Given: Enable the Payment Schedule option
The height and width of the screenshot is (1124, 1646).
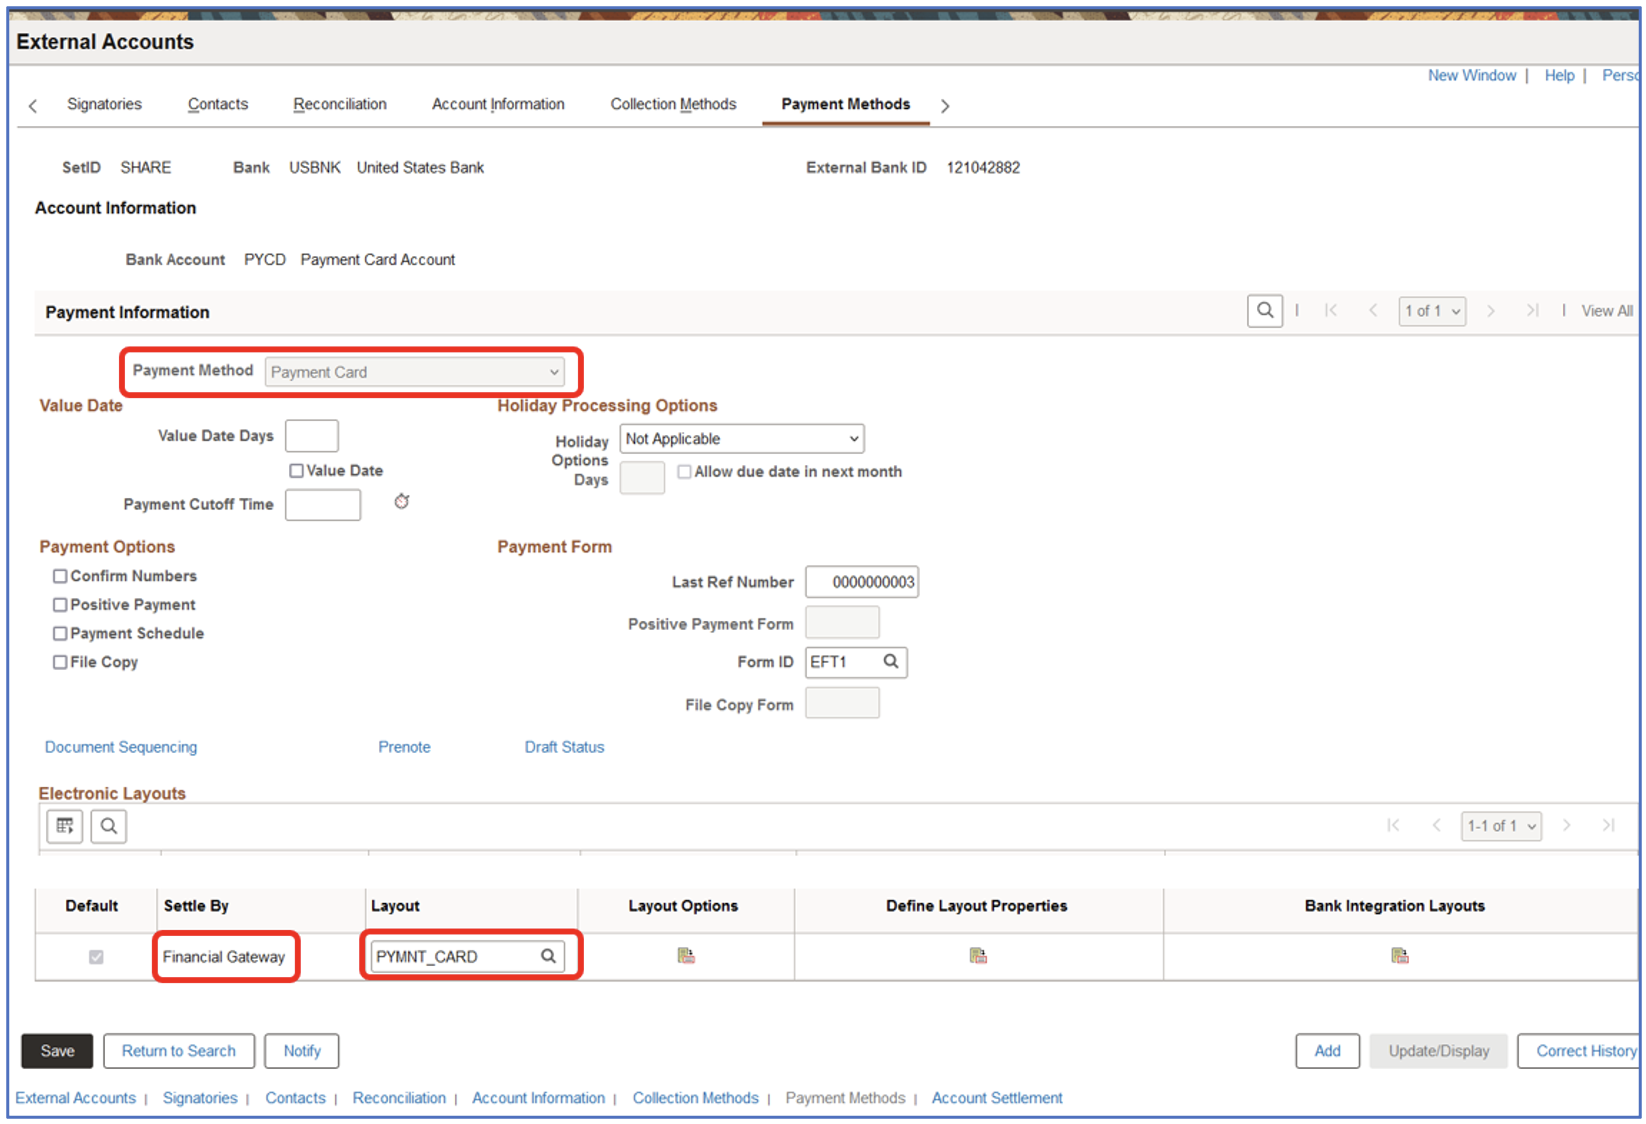Looking at the screenshot, I should click(60, 634).
